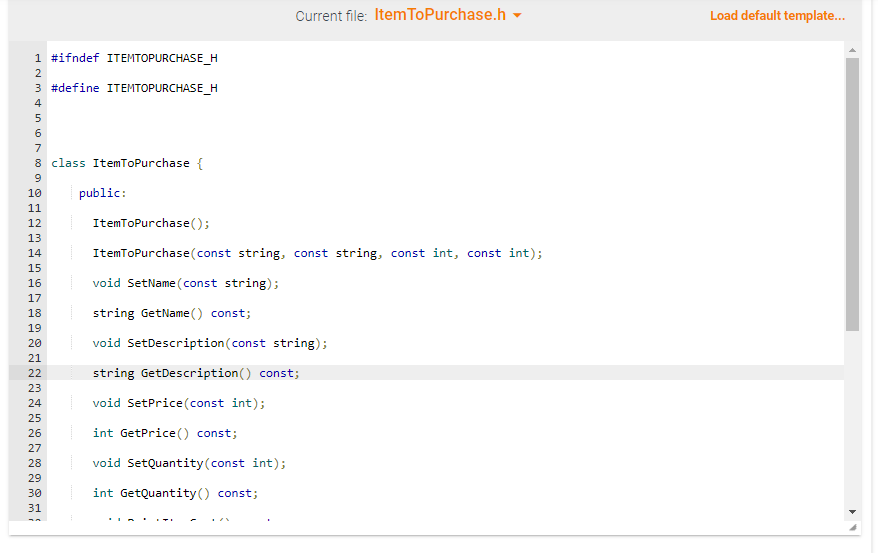Click the 'void SetName(const string);' line
The height and width of the screenshot is (553, 878).
click(186, 283)
